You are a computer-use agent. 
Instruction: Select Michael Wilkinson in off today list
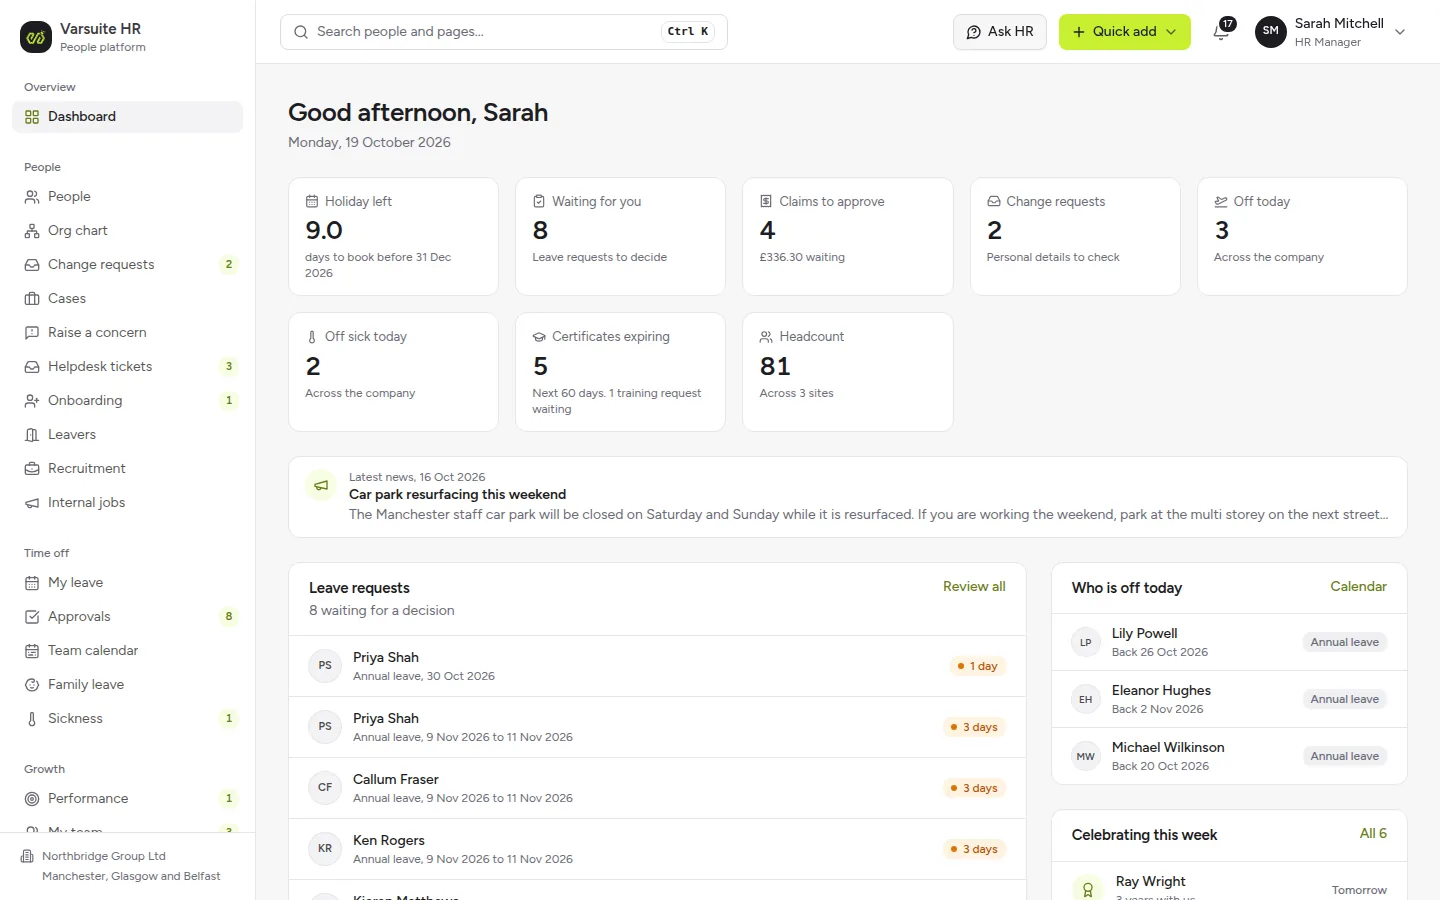tap(1229, 756)
